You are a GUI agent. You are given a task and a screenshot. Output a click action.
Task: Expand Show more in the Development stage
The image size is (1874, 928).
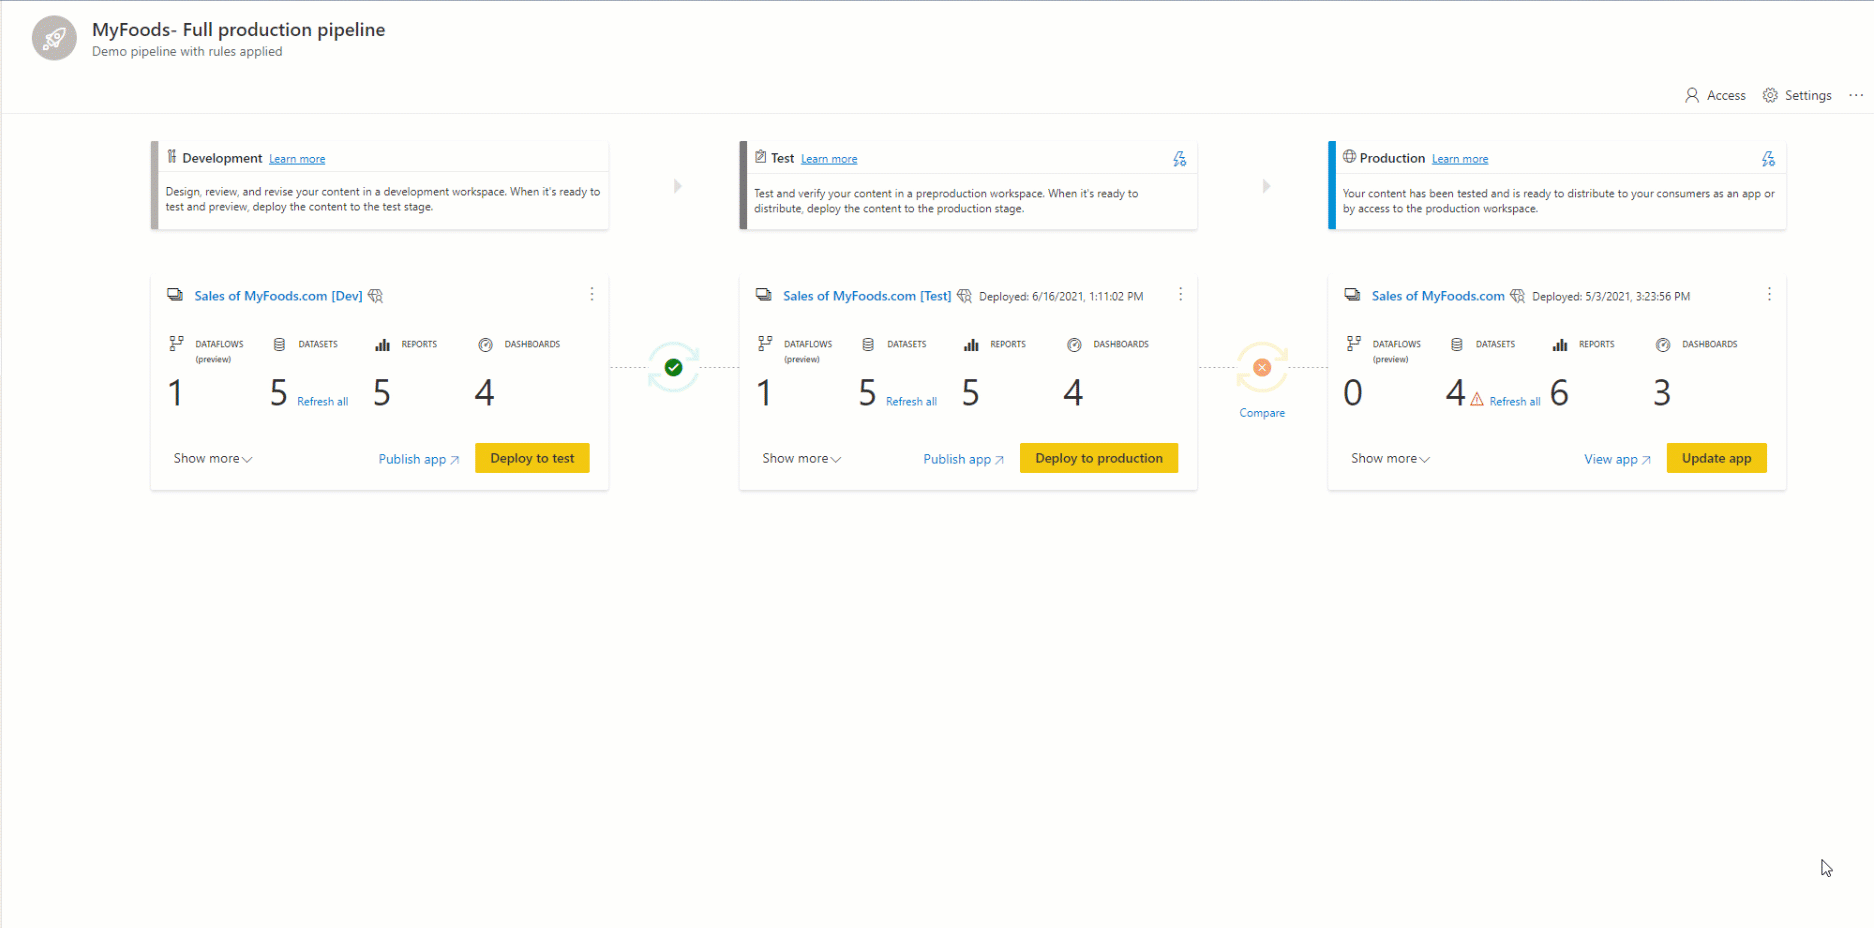(212, 458)
